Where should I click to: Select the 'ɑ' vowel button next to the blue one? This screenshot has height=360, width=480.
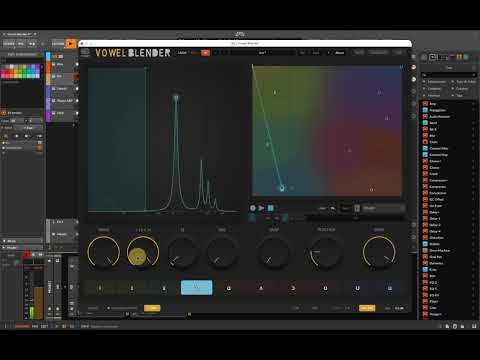tap(229, 288)
